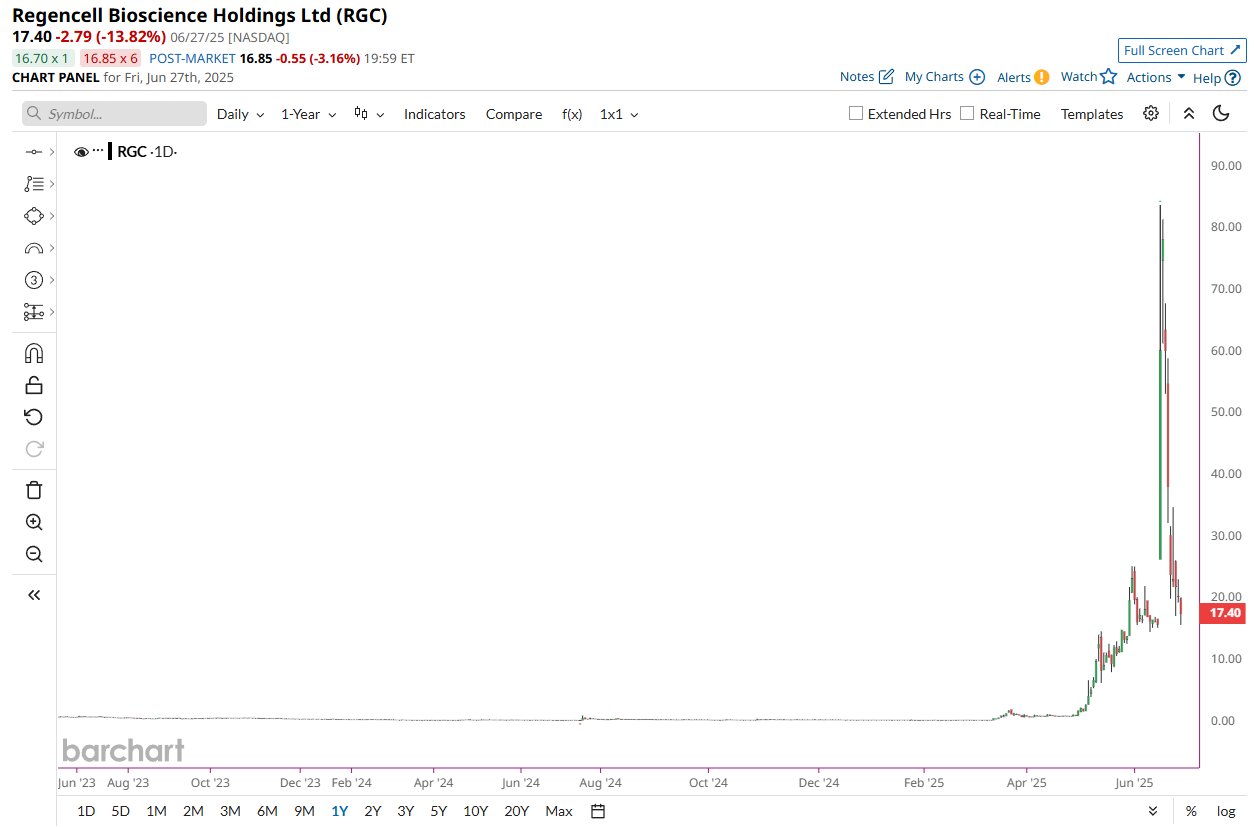The image size is (1256, 827).
Task: Toggle RGC series visibility eye icon
Action: tap(82, 152)
